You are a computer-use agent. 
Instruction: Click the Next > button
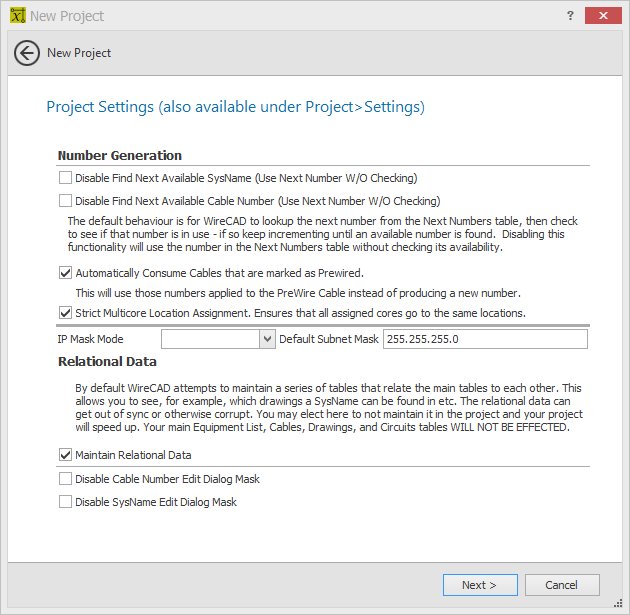[480, 585]
